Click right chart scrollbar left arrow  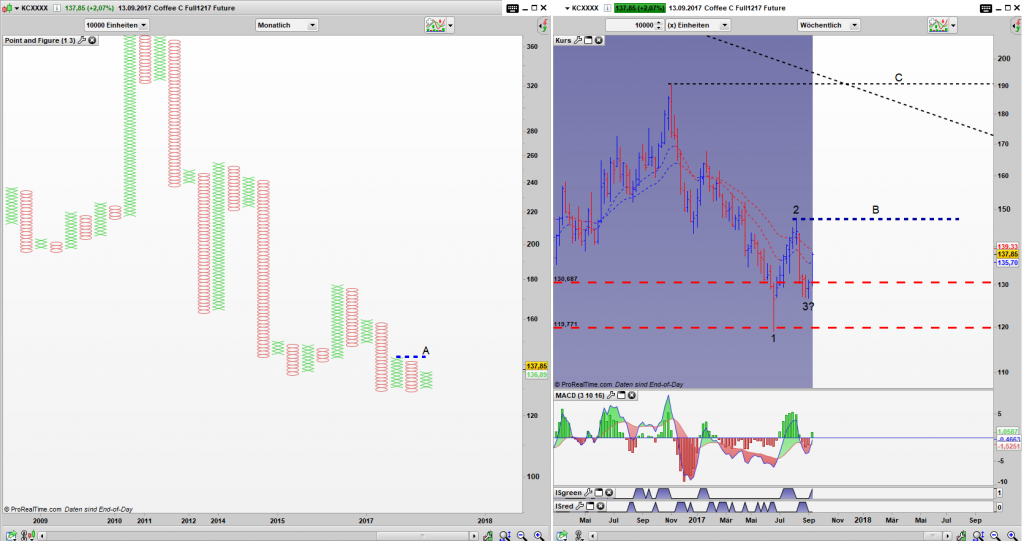[x=593, y=536]
